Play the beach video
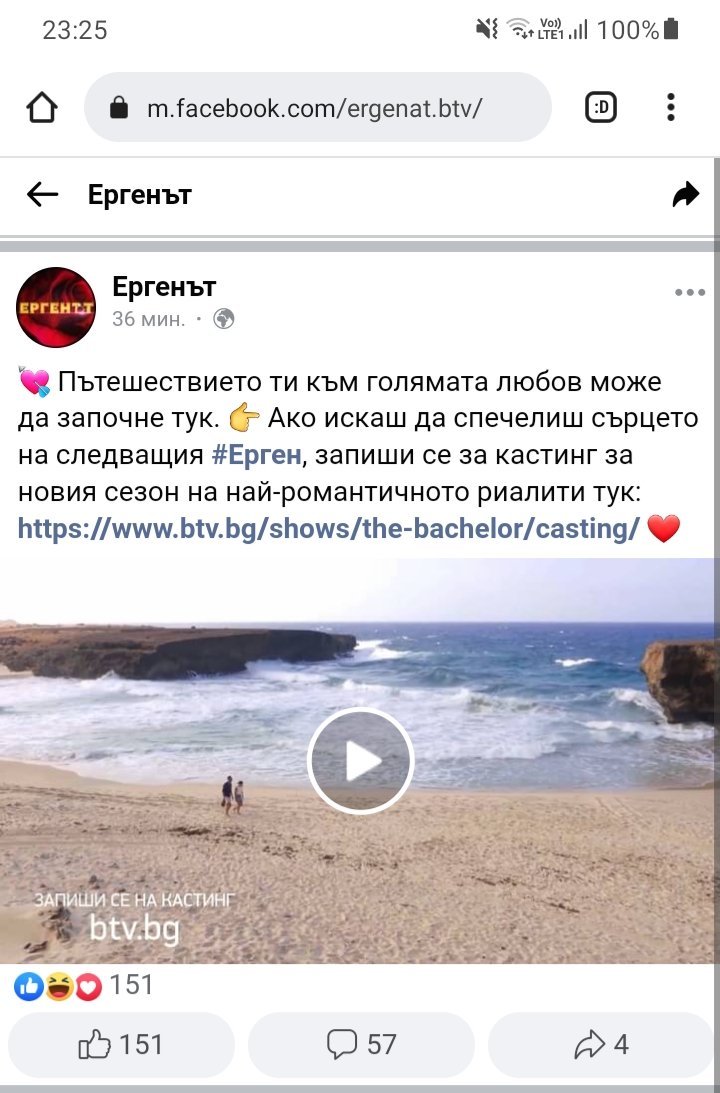This screenshot has height=1093, width=720. 360,760
